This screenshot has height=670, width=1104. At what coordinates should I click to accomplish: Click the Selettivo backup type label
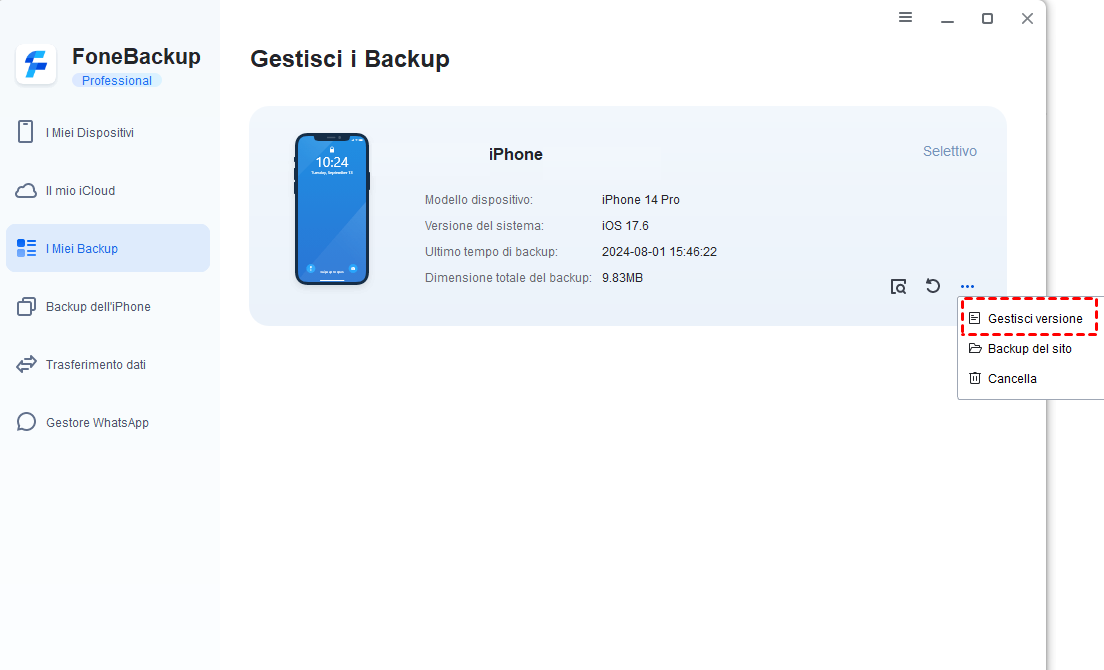coord(950,151)
